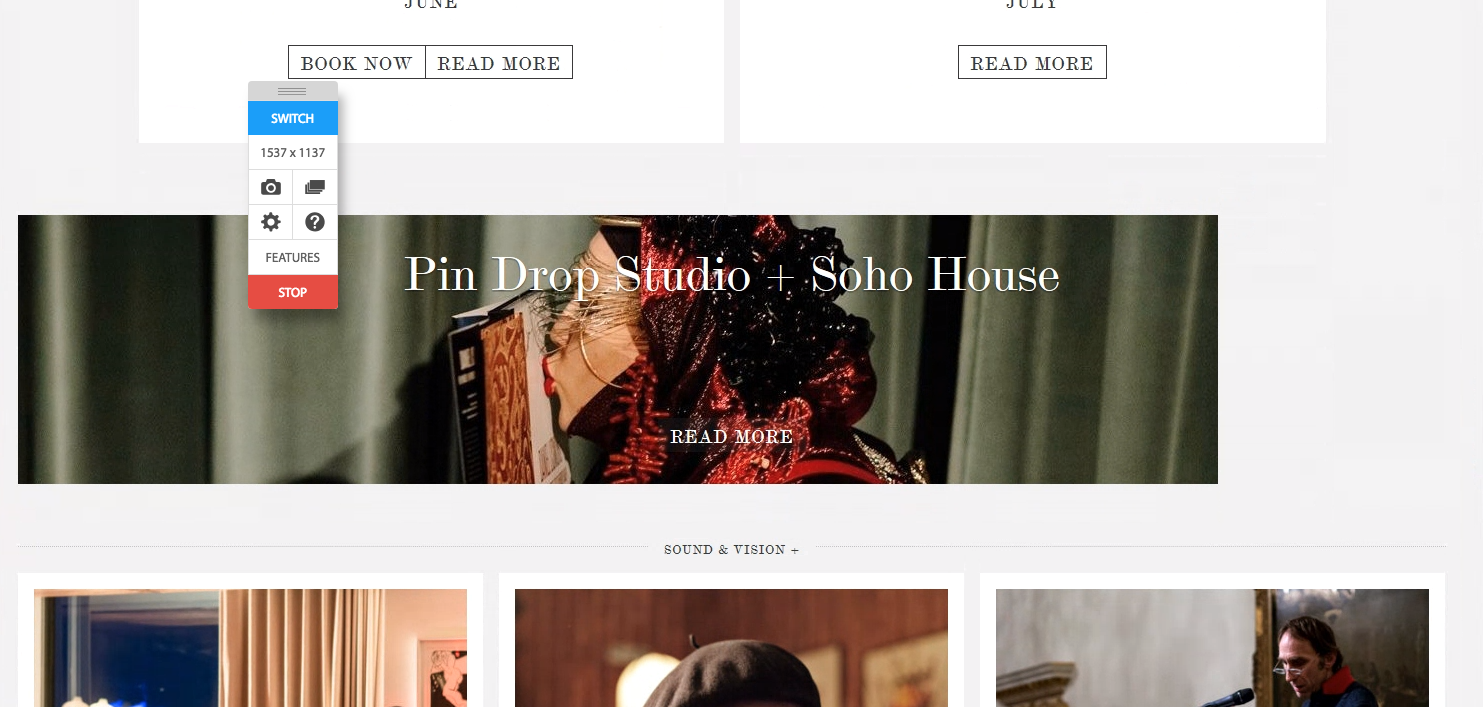Image resolution: width=1483 pixels, height=707 pixels.
Task: Open the man at microphone thumbnail
Action: click(1212, 648)
